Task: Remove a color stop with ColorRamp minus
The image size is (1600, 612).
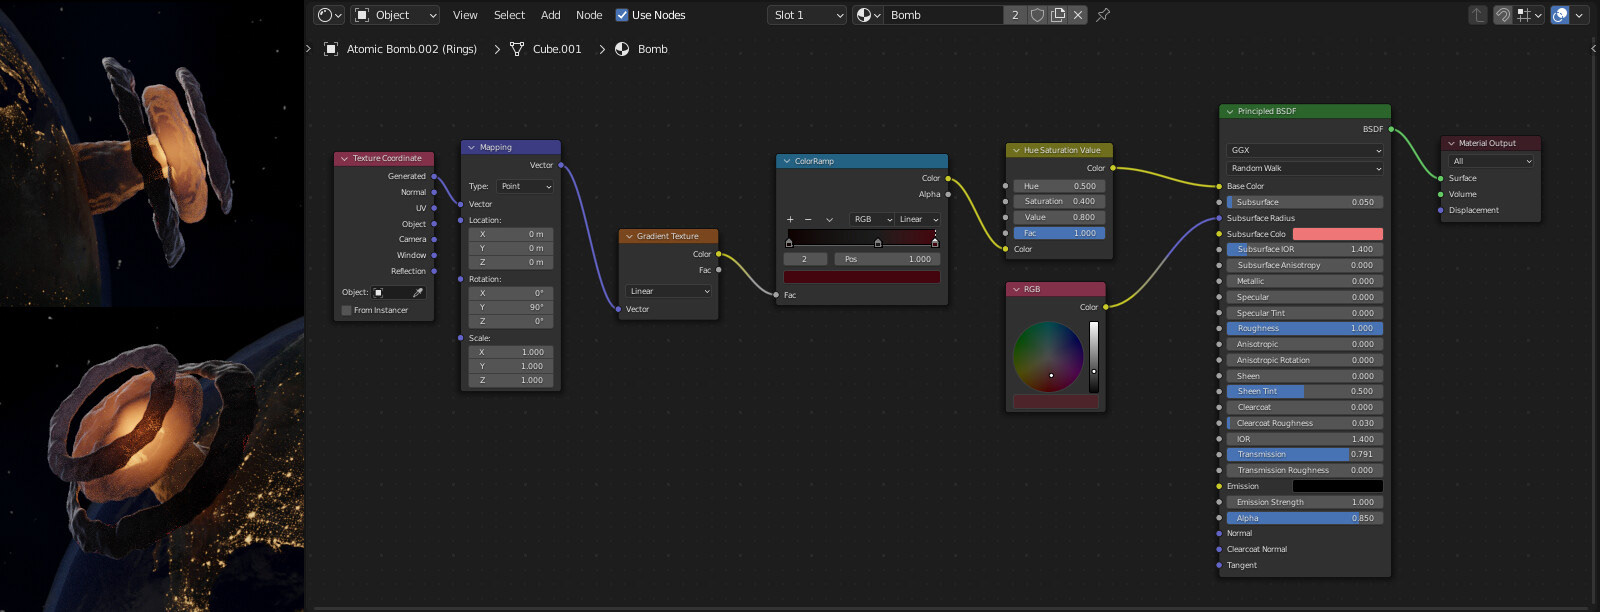Action: [808, 219]
